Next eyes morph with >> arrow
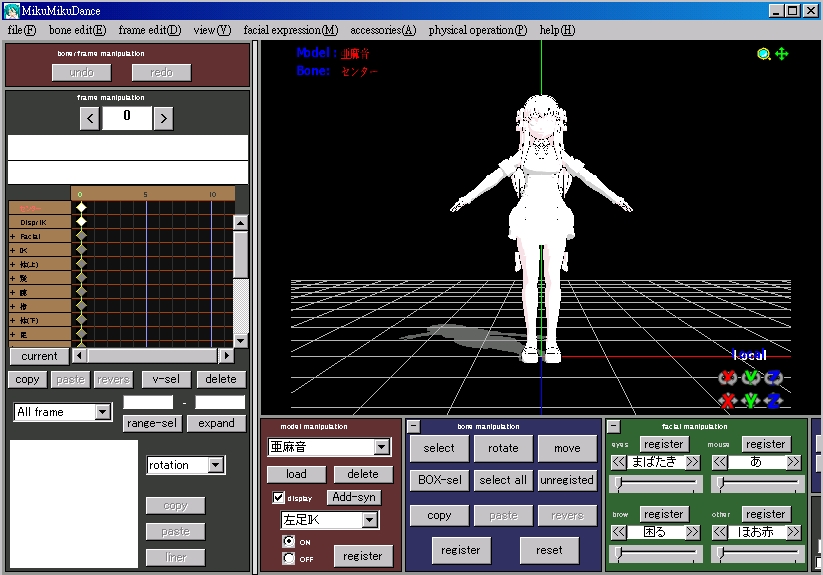Image resolution: width=823 pixels, height=575 pixels. pyautogui.click(x=693, y=462)
